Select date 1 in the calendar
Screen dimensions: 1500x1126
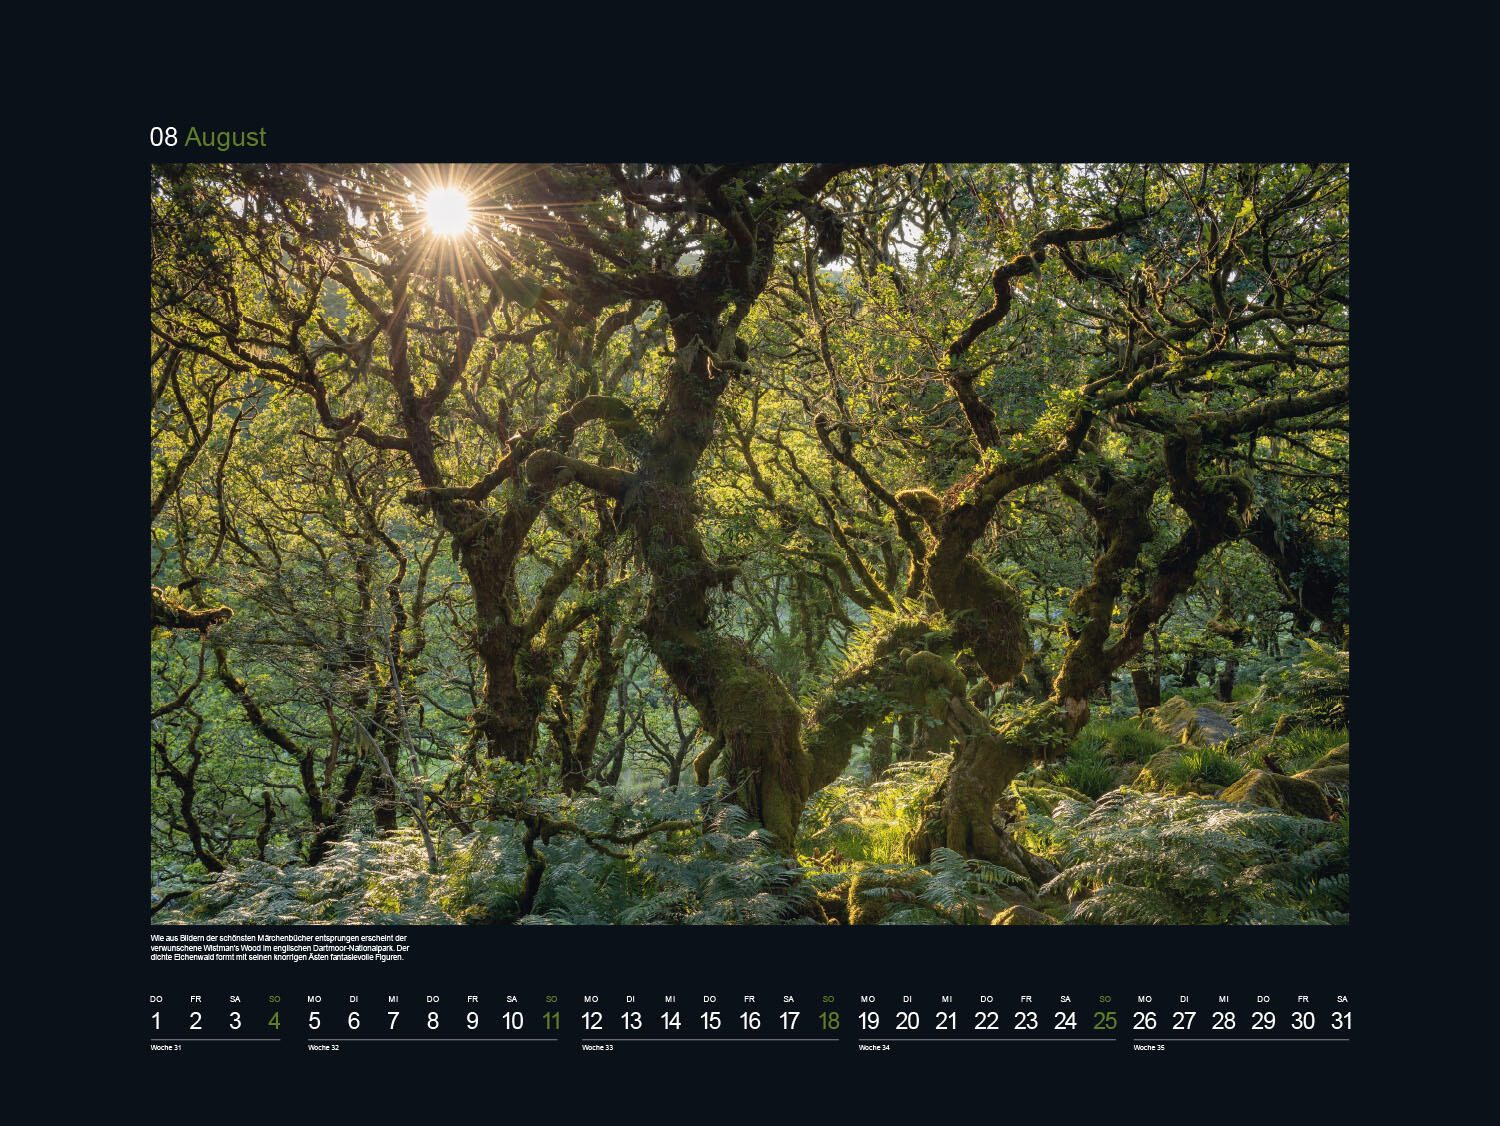[x=156, y=1021]
